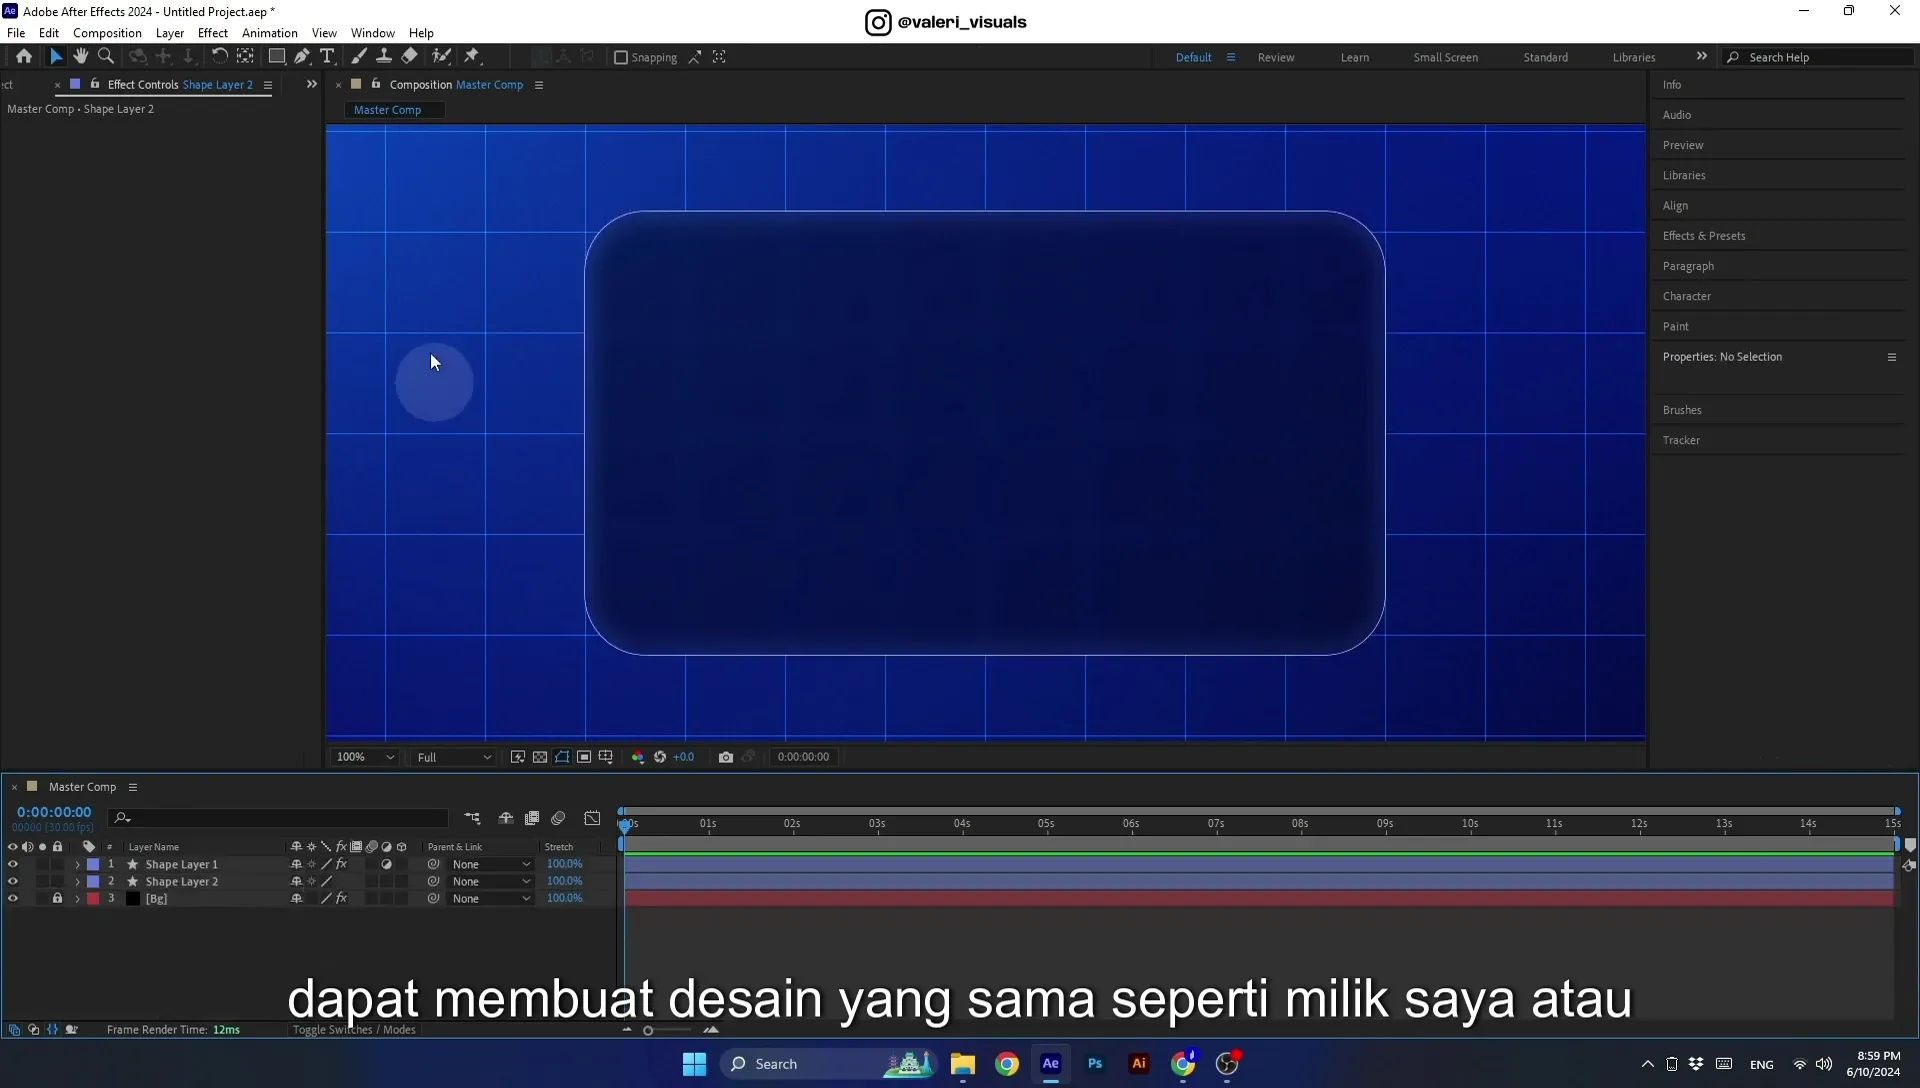
Task: Select the Zoom magnifier tool
Action: (106, 57)
